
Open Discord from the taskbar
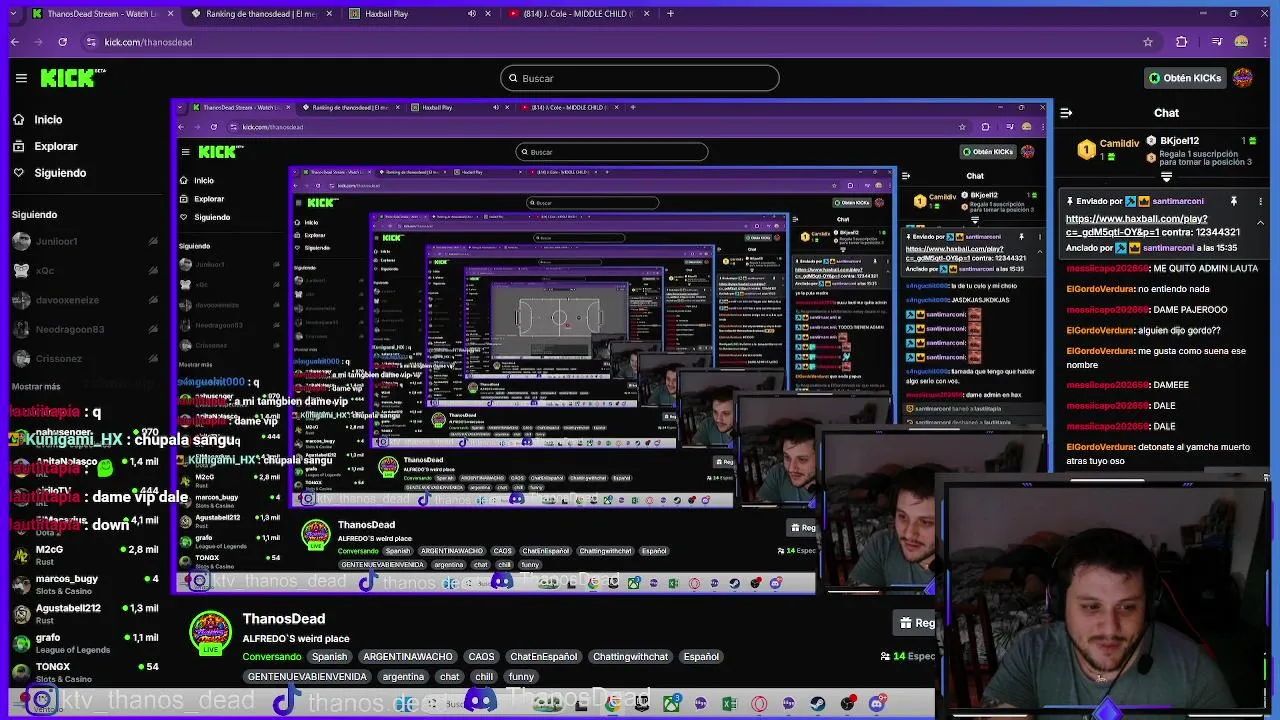click(878, 704)
